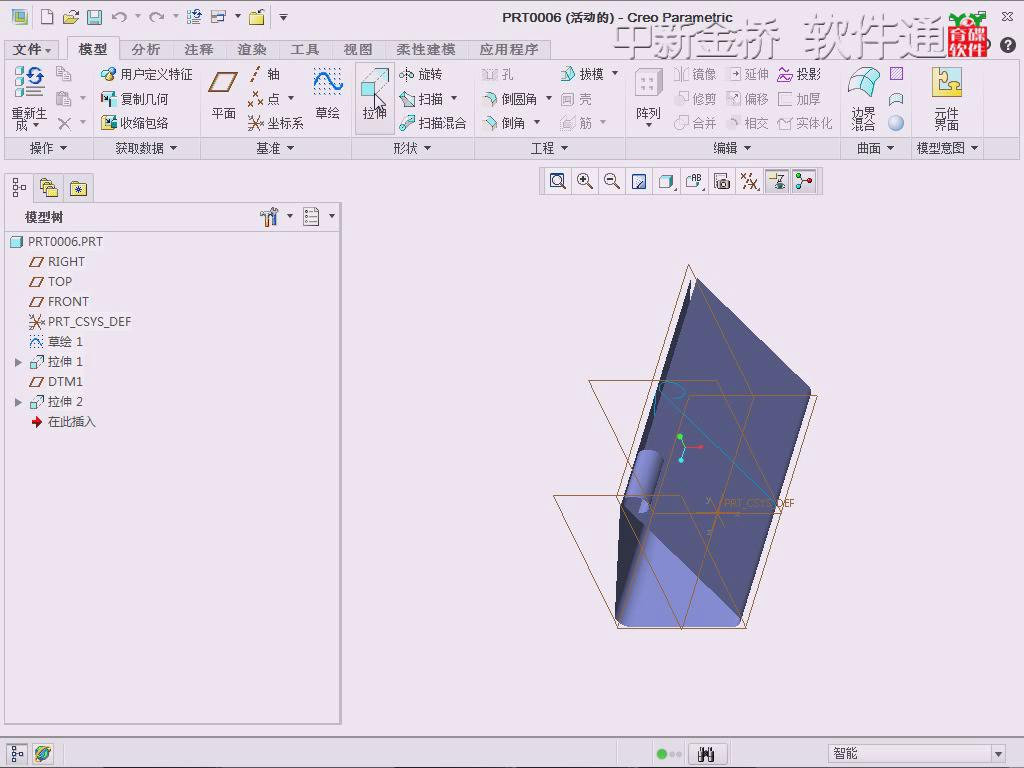
Task: Create a Coordinate System (坐标系)
Action: coord(276,123)
